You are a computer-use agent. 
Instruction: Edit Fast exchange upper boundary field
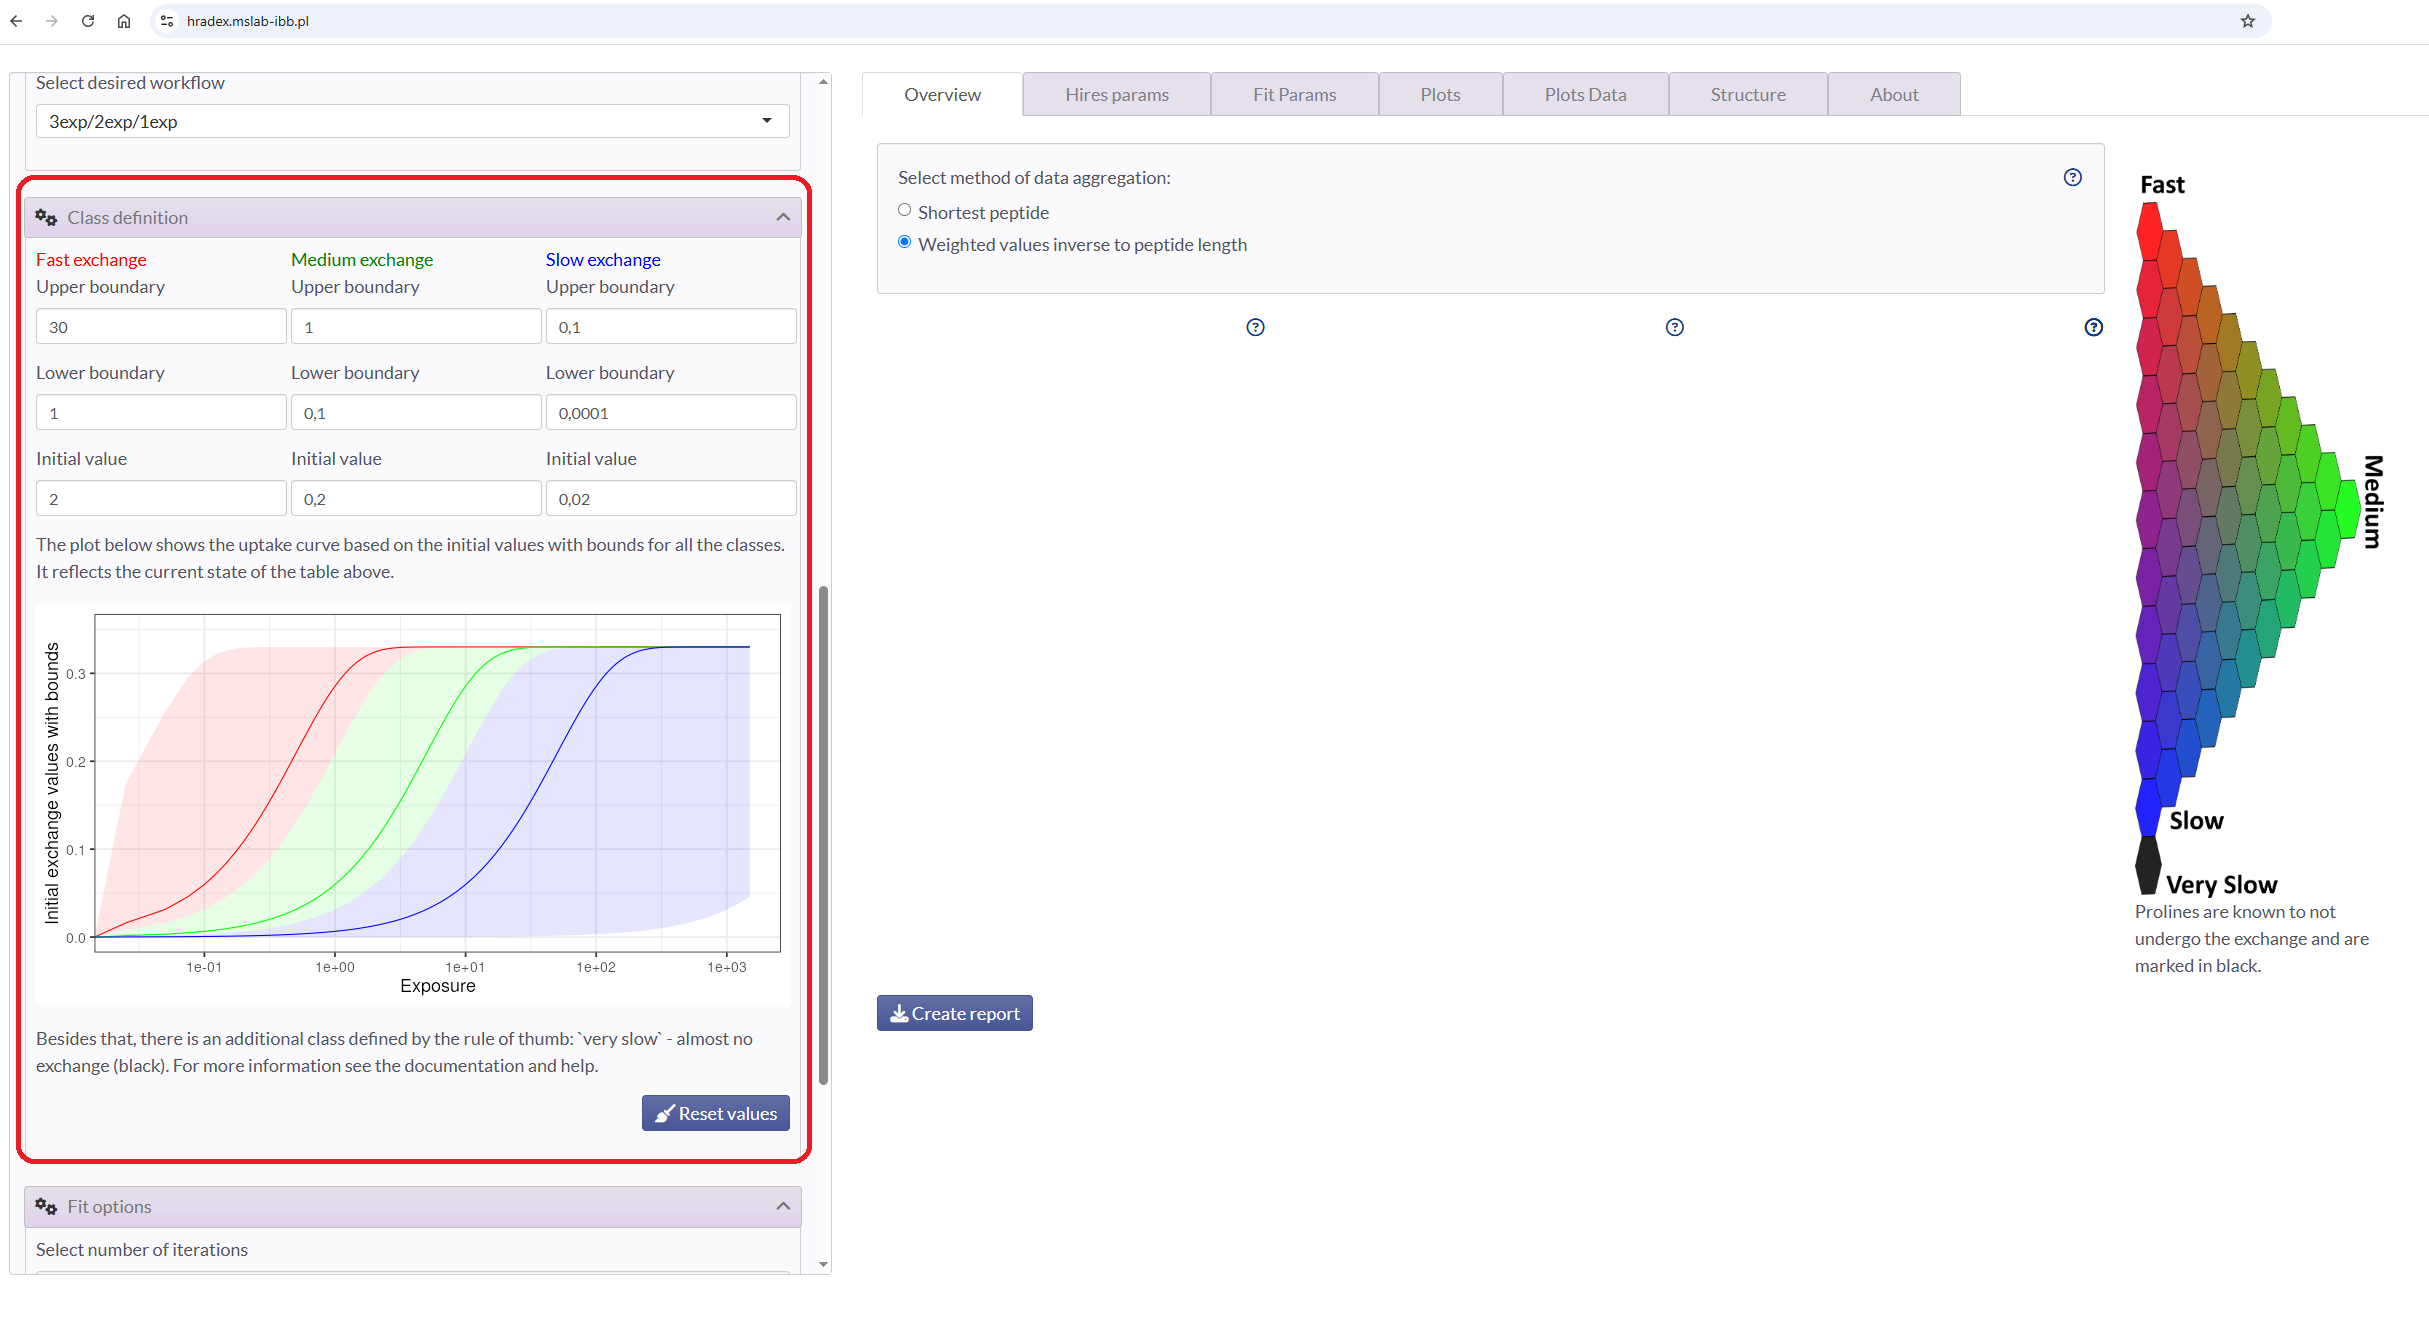pyautogui.click(x=161, y=327)
